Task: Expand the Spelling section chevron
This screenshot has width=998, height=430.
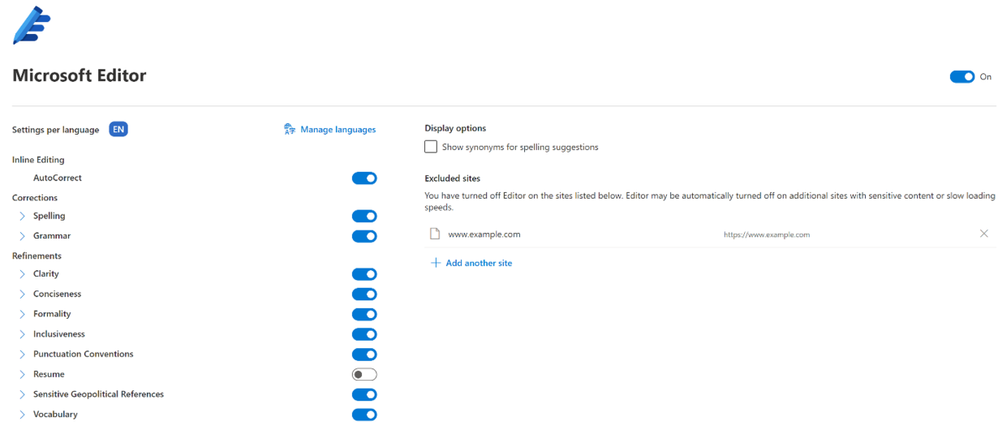Action: [22, 216]
